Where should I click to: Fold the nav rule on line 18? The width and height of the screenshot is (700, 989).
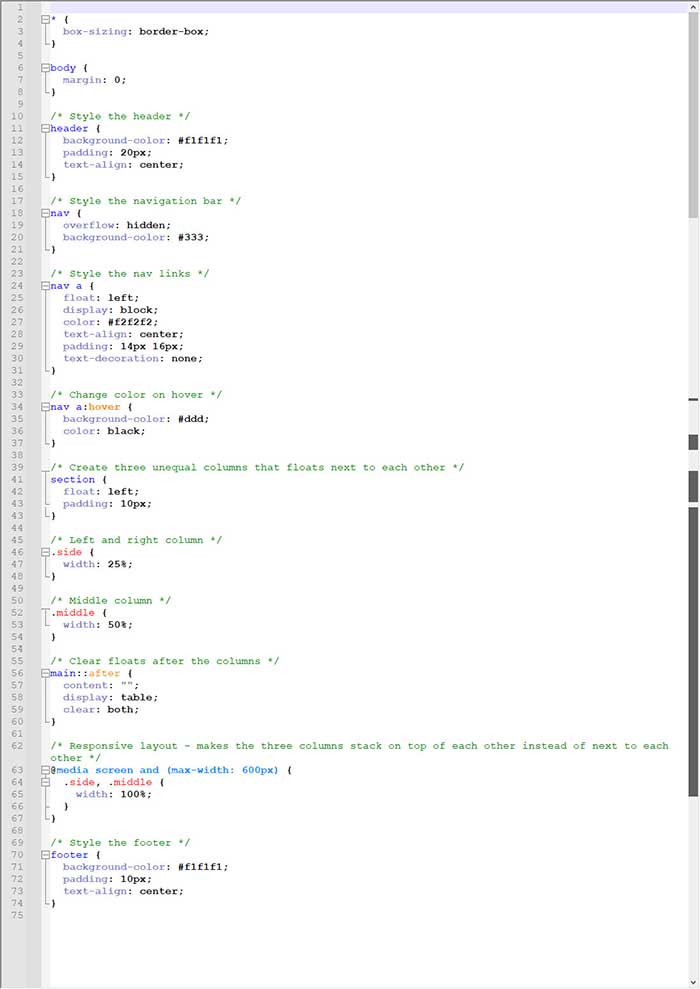click(45, 213)
